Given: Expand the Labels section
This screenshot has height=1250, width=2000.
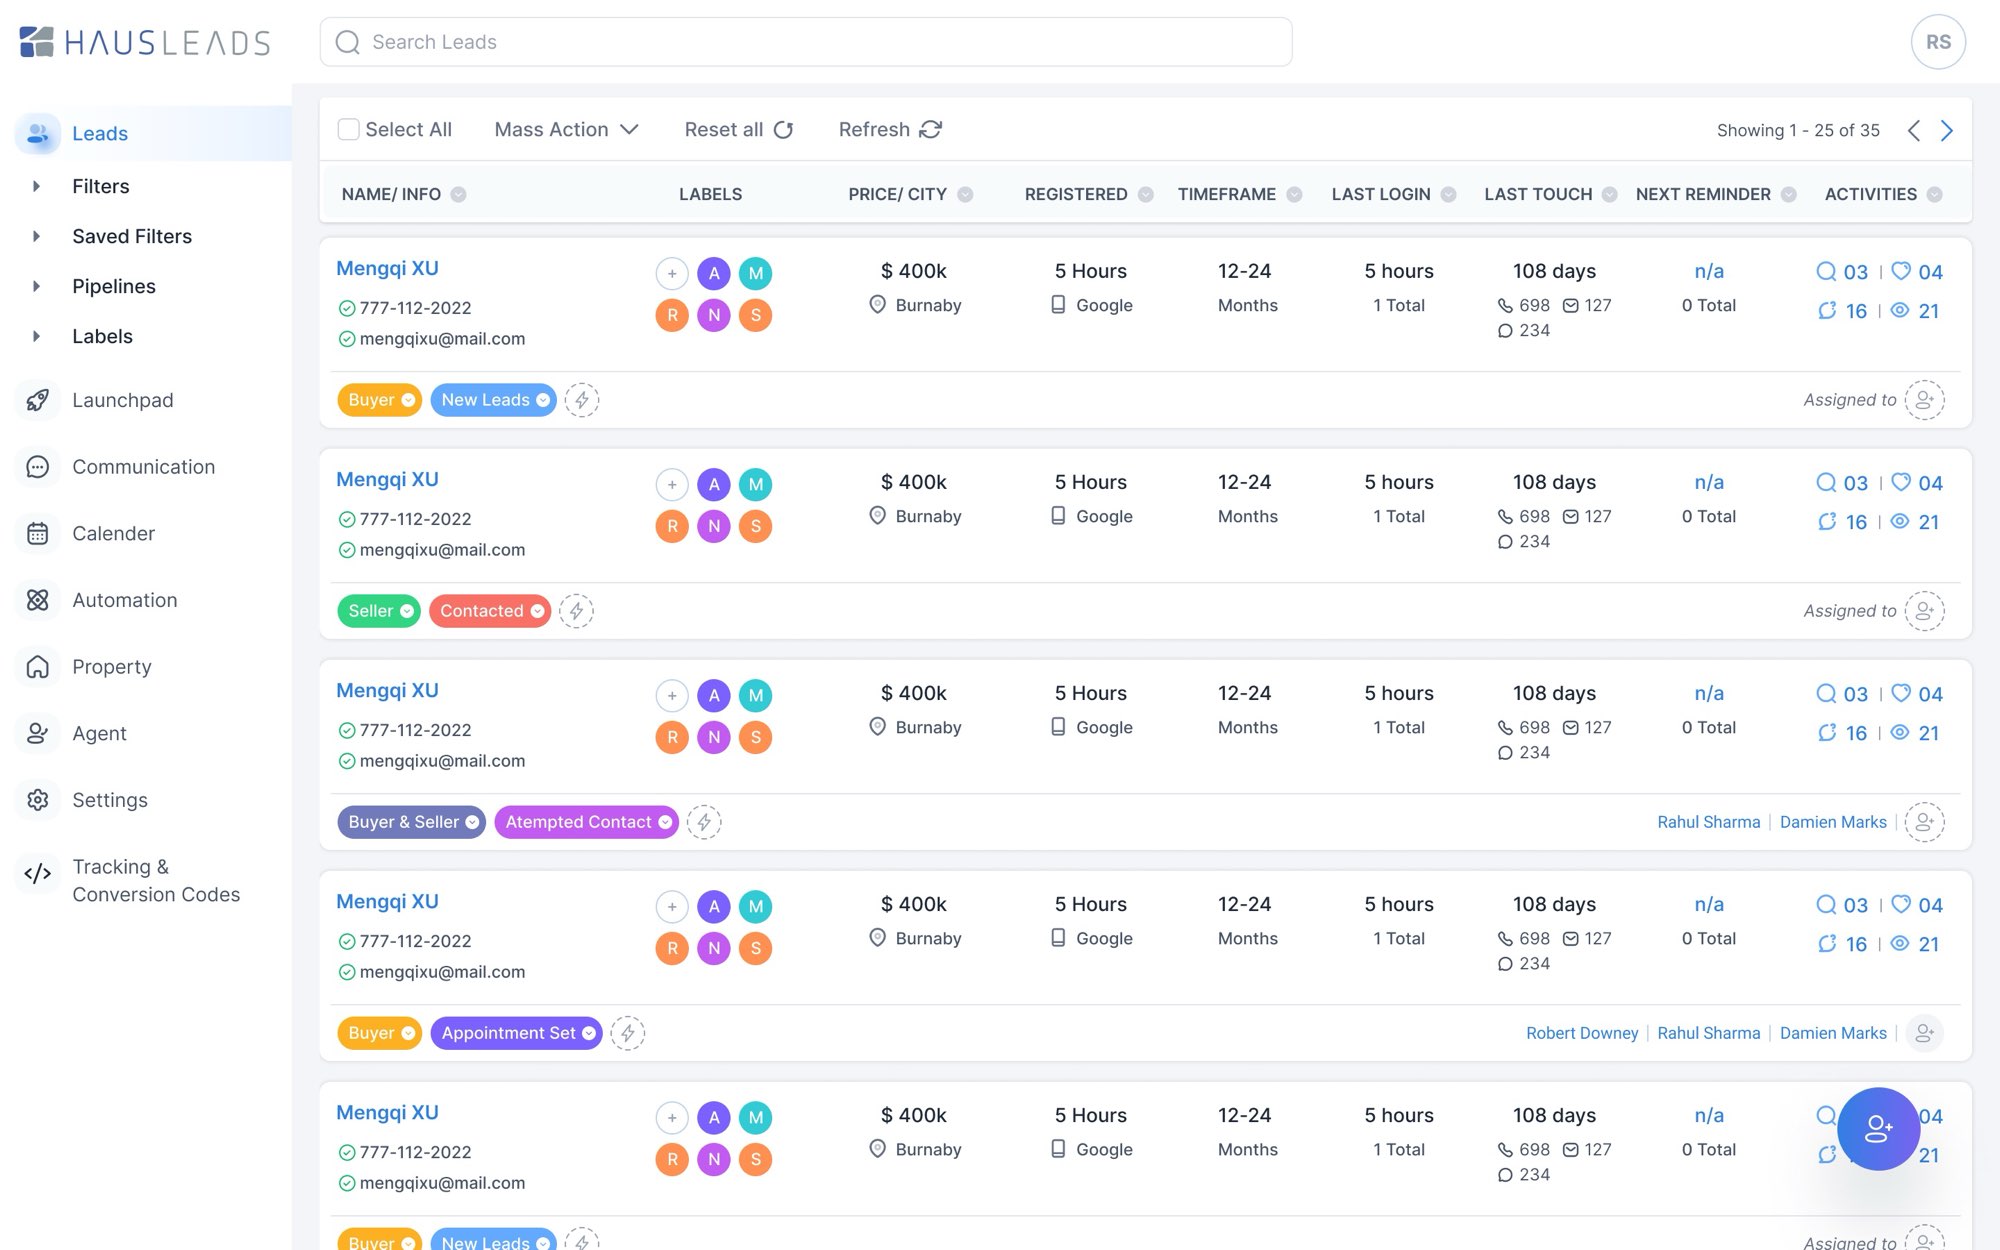Looking at the screenshot, I should click(36, 336).
